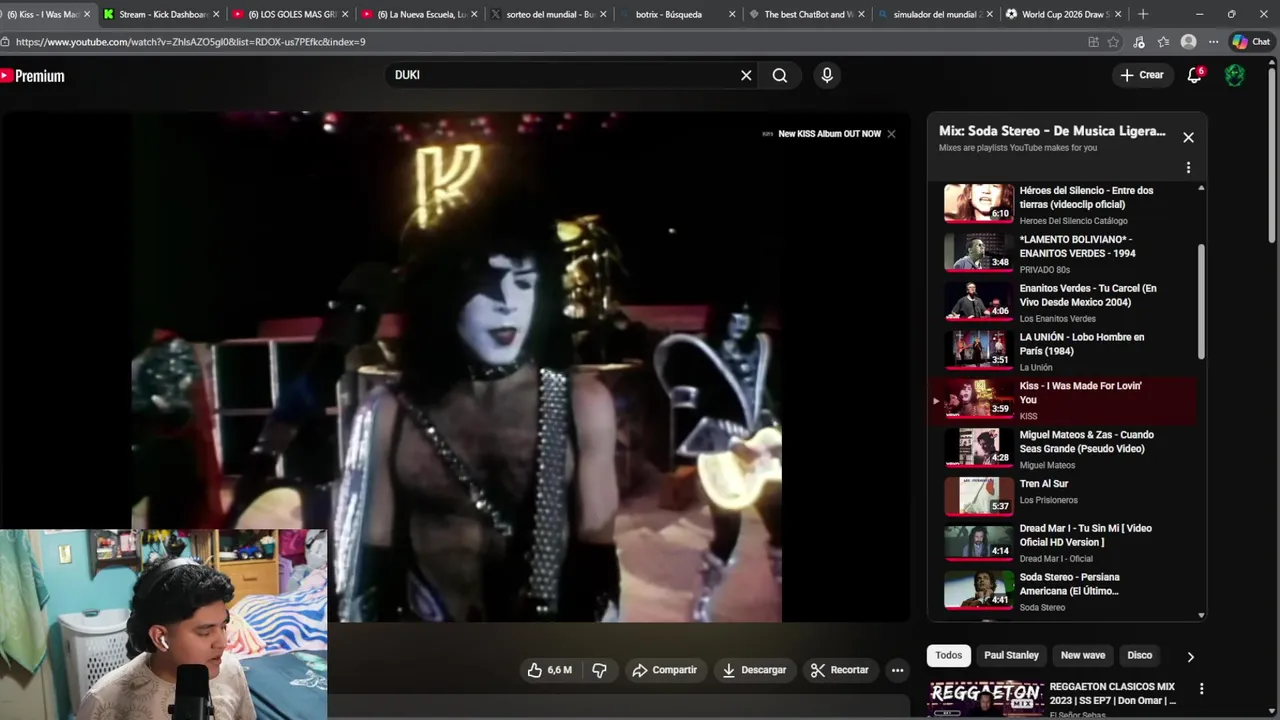Dismiss New KISS Album banner
The image size is (1280, 720).
click(x=891, y=134)
